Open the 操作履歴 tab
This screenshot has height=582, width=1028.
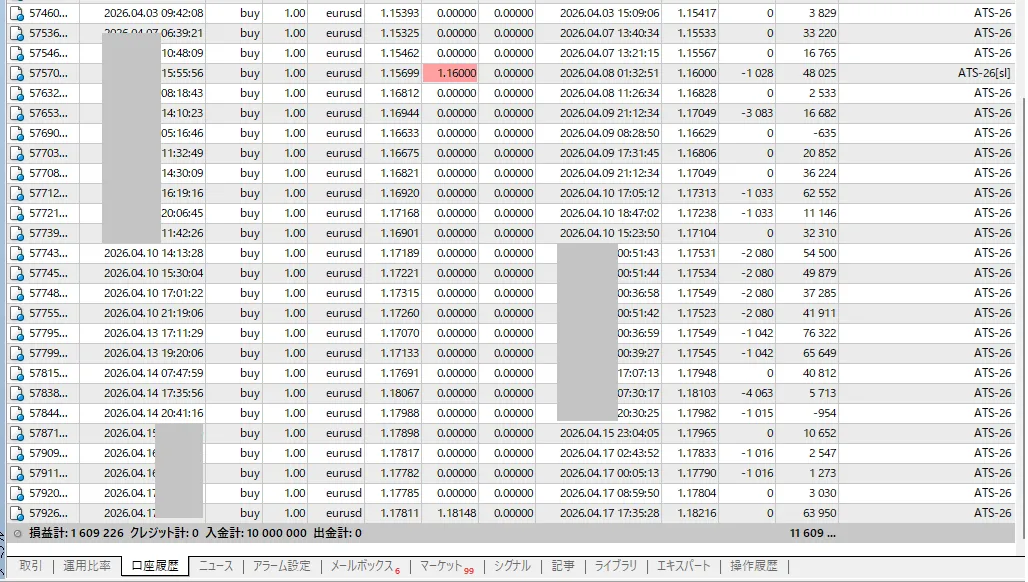pos(754,566)
